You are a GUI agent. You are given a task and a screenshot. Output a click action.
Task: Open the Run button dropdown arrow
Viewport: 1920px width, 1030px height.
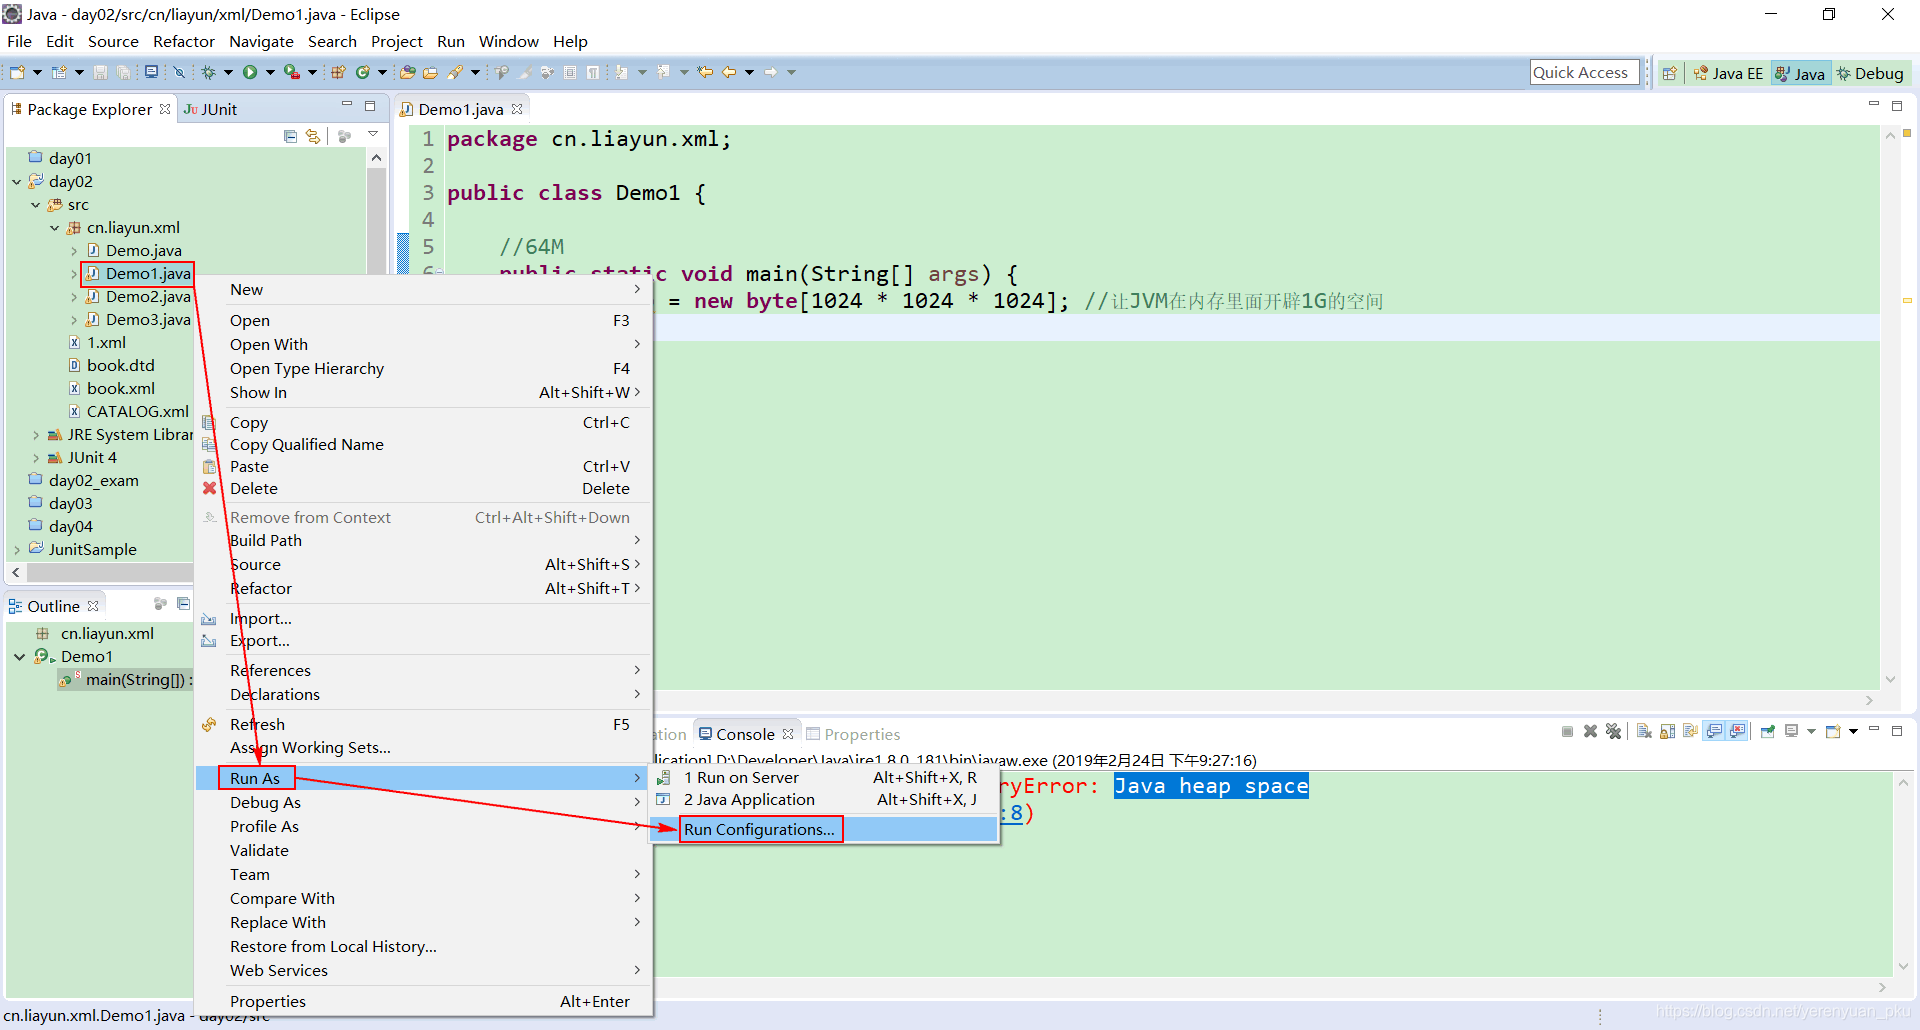[270, 72]
